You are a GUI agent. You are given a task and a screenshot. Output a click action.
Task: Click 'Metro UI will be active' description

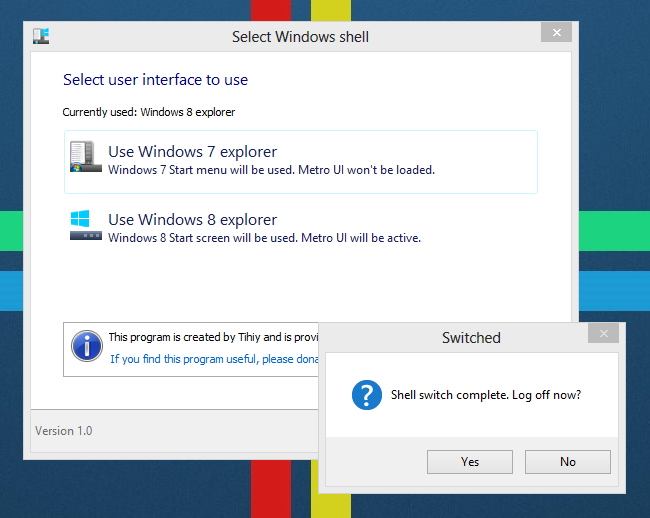pyautogui.click(x=361, y=238)
